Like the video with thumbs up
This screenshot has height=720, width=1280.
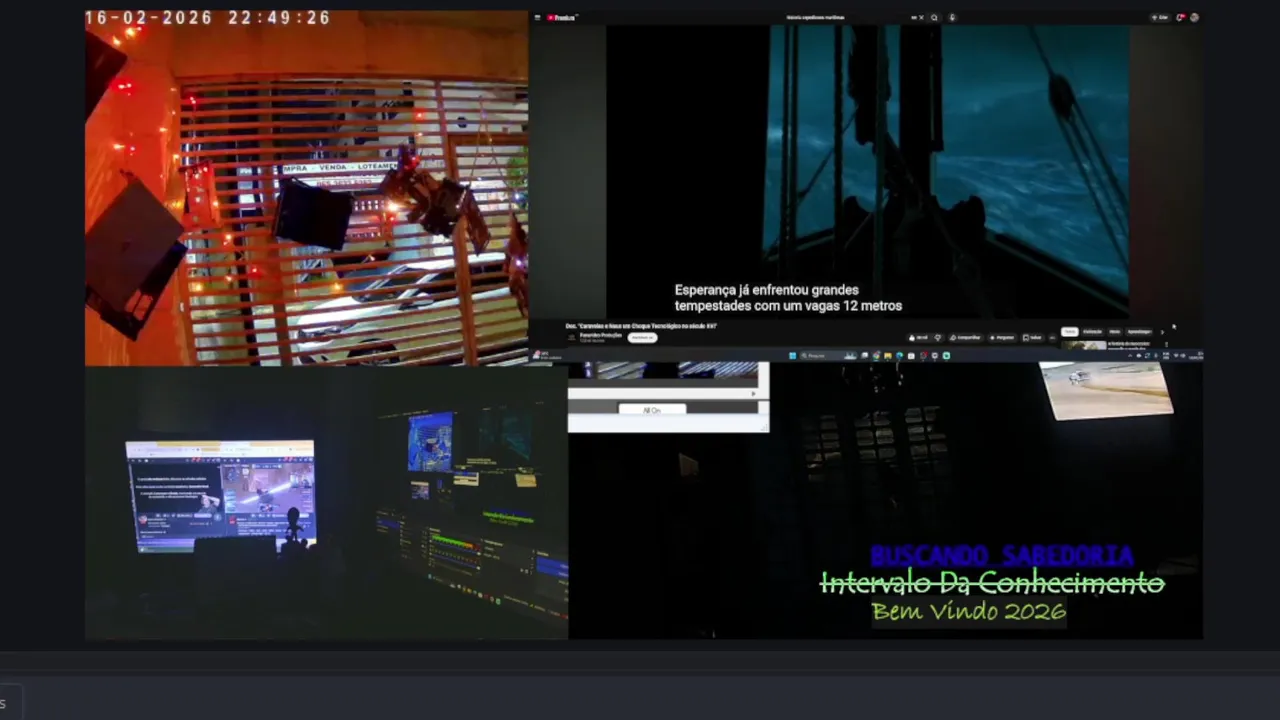point(918,337)
